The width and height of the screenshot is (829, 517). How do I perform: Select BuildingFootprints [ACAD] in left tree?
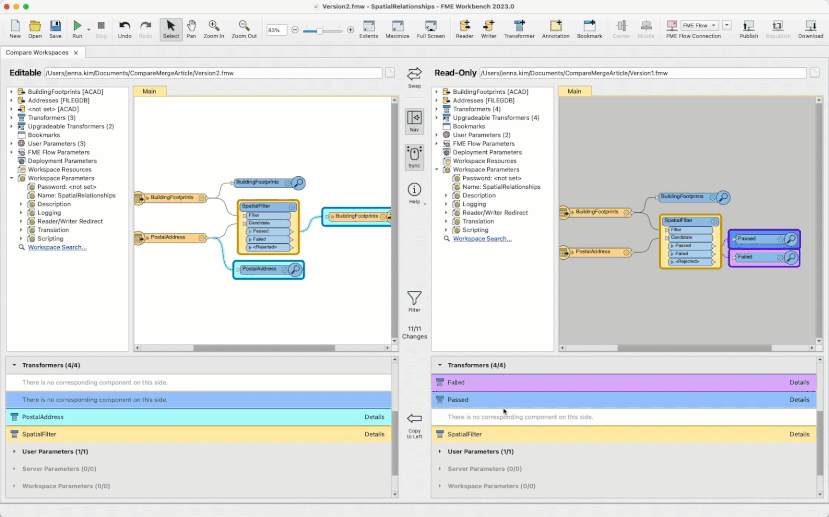point(66,91)
